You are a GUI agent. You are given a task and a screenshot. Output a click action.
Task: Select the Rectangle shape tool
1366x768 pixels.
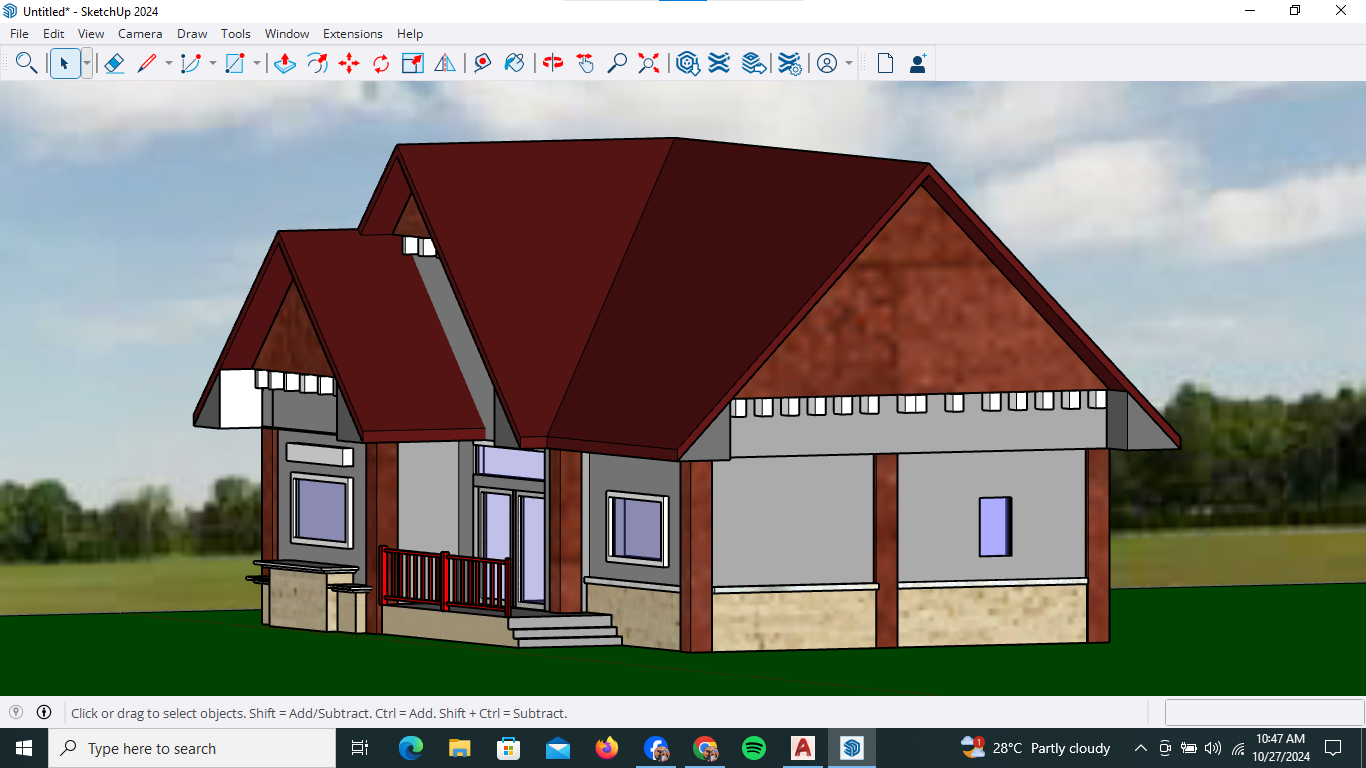point(235,63)
